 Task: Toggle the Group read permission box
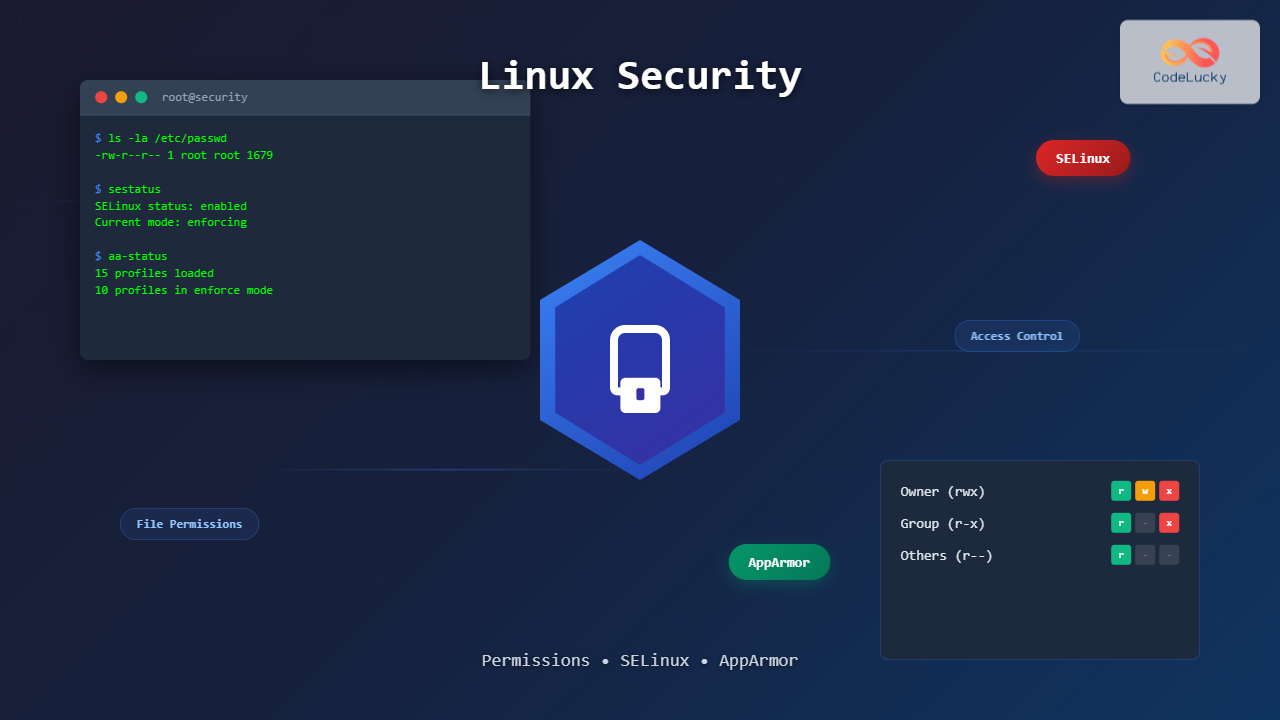pos(1121,523)
